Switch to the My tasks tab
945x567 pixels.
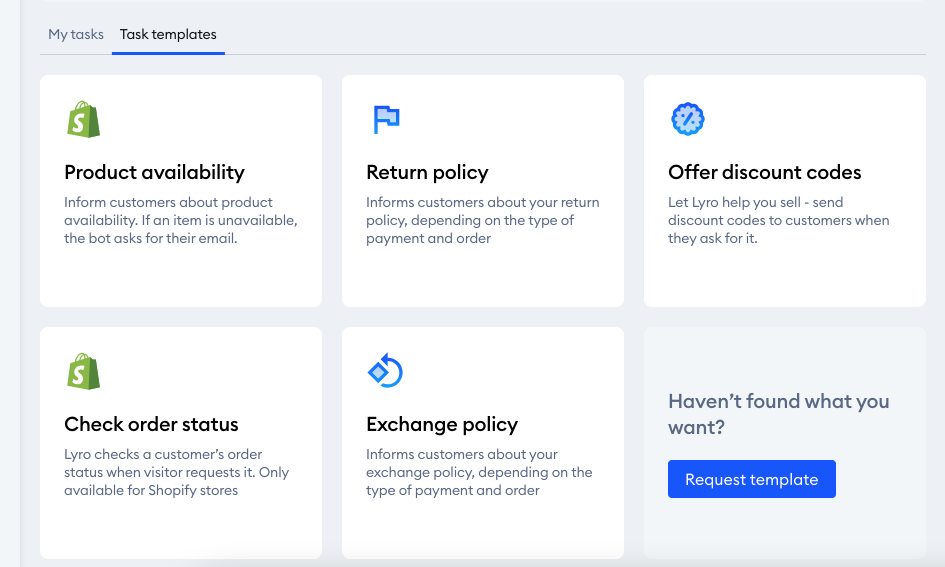pos(76,34)
